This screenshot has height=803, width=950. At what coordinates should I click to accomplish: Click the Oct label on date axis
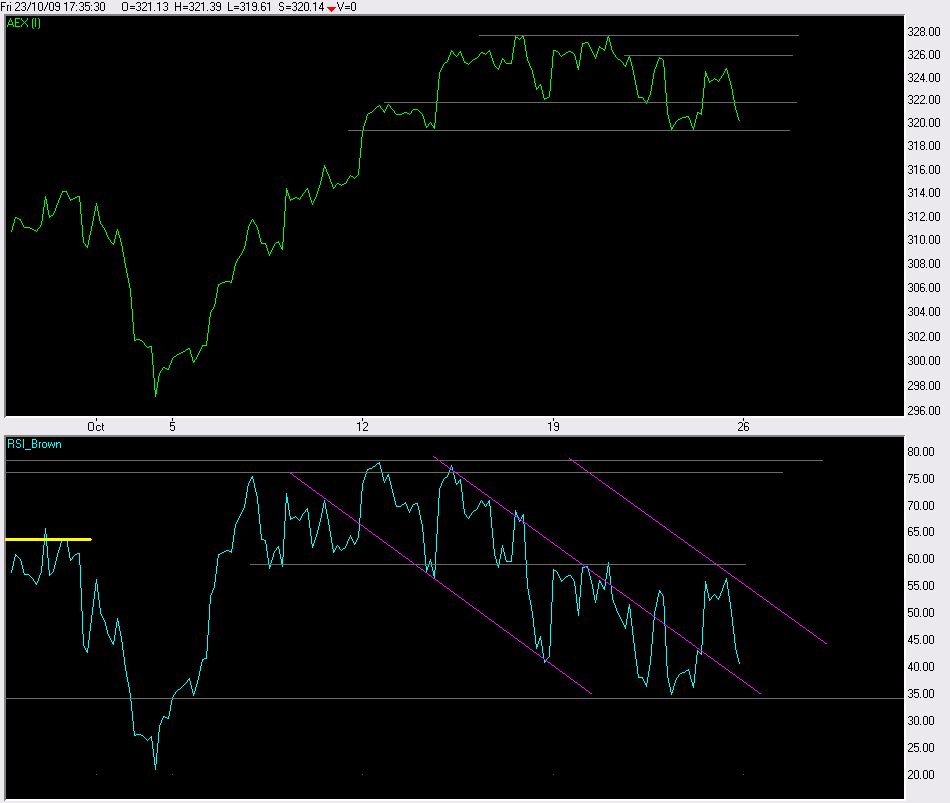[96, 426]
